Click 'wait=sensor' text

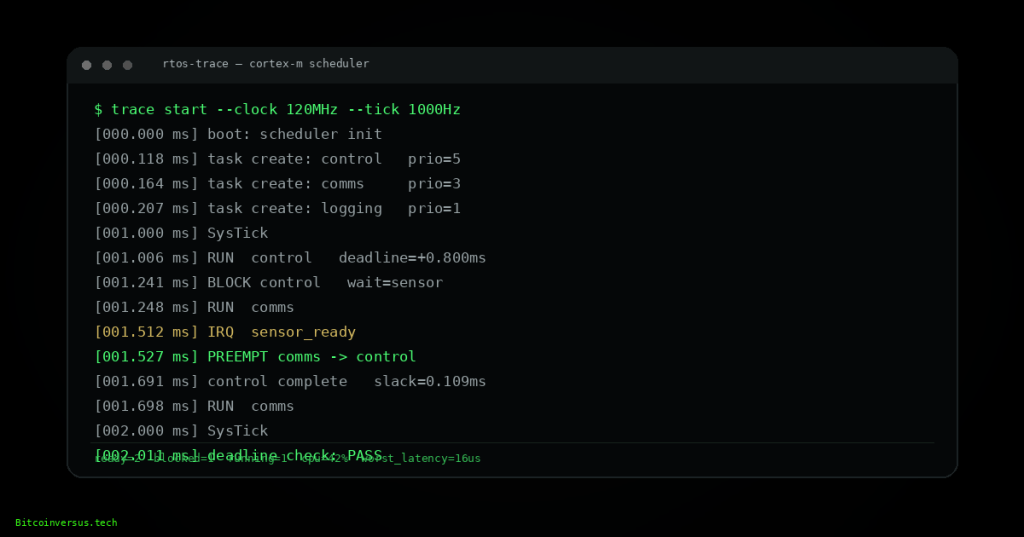click(394, 283)
